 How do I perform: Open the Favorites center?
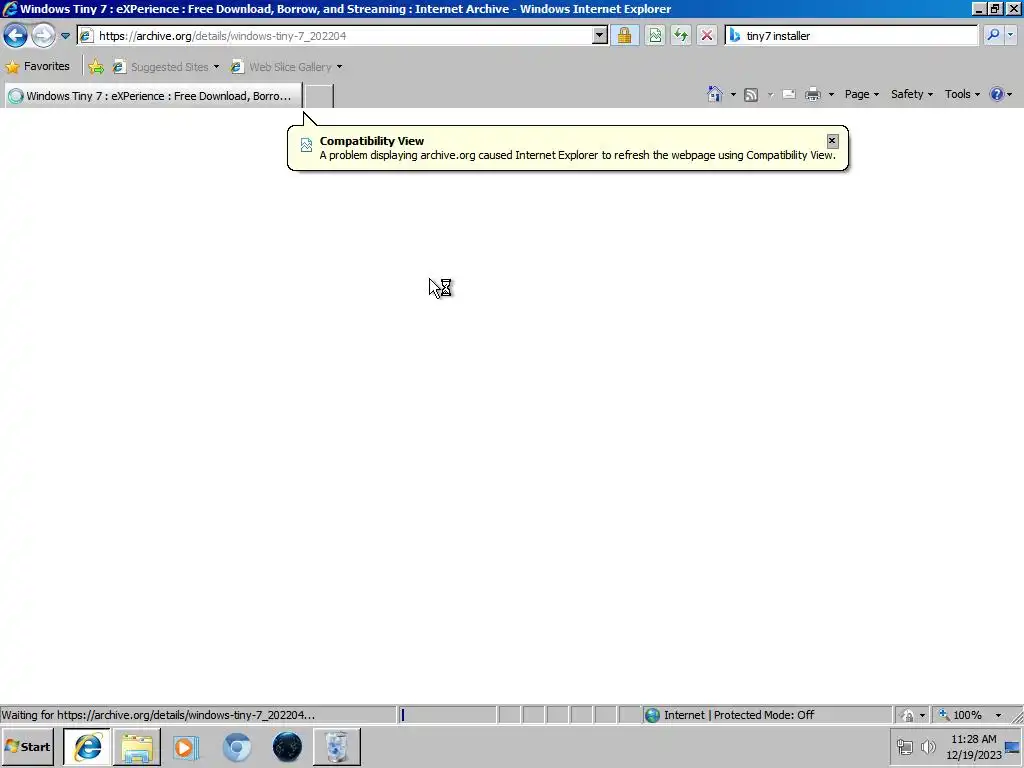pos(37,67)
